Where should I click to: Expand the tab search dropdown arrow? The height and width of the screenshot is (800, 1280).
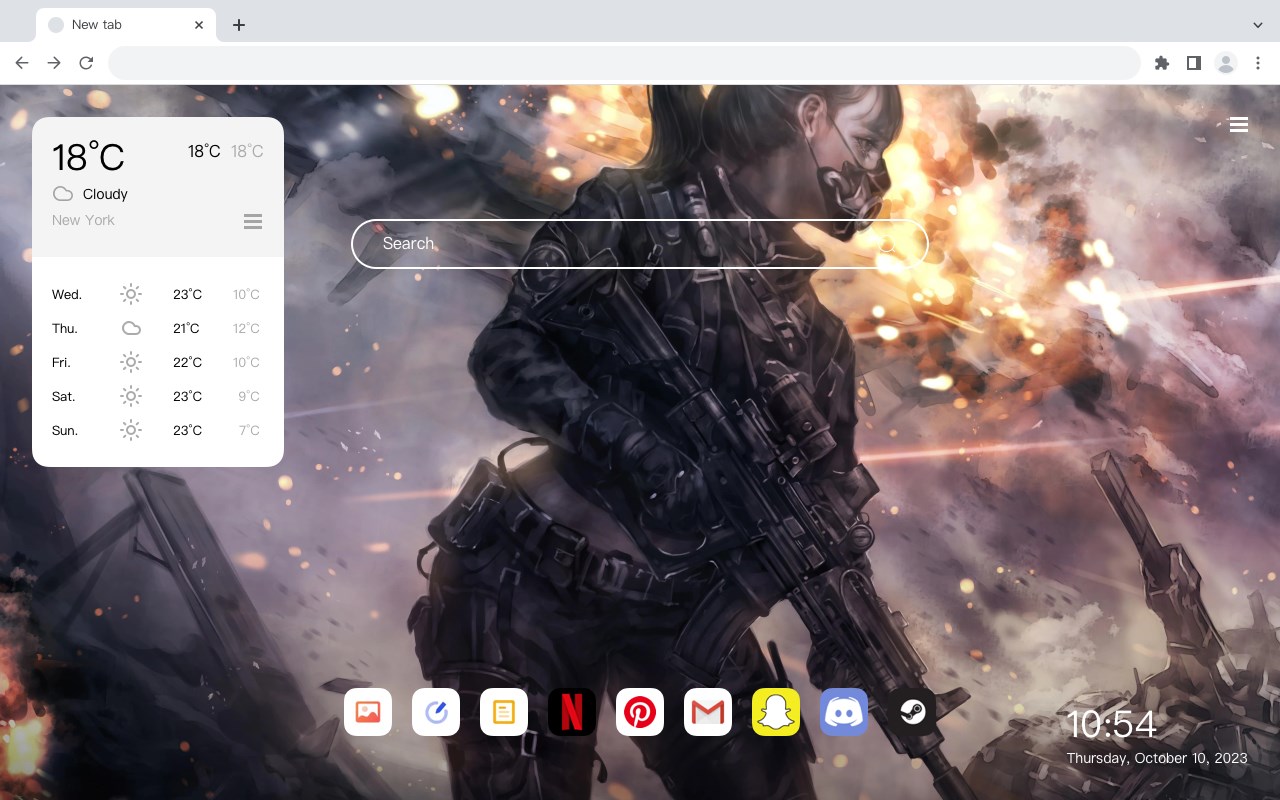(x=1258, y=25)
